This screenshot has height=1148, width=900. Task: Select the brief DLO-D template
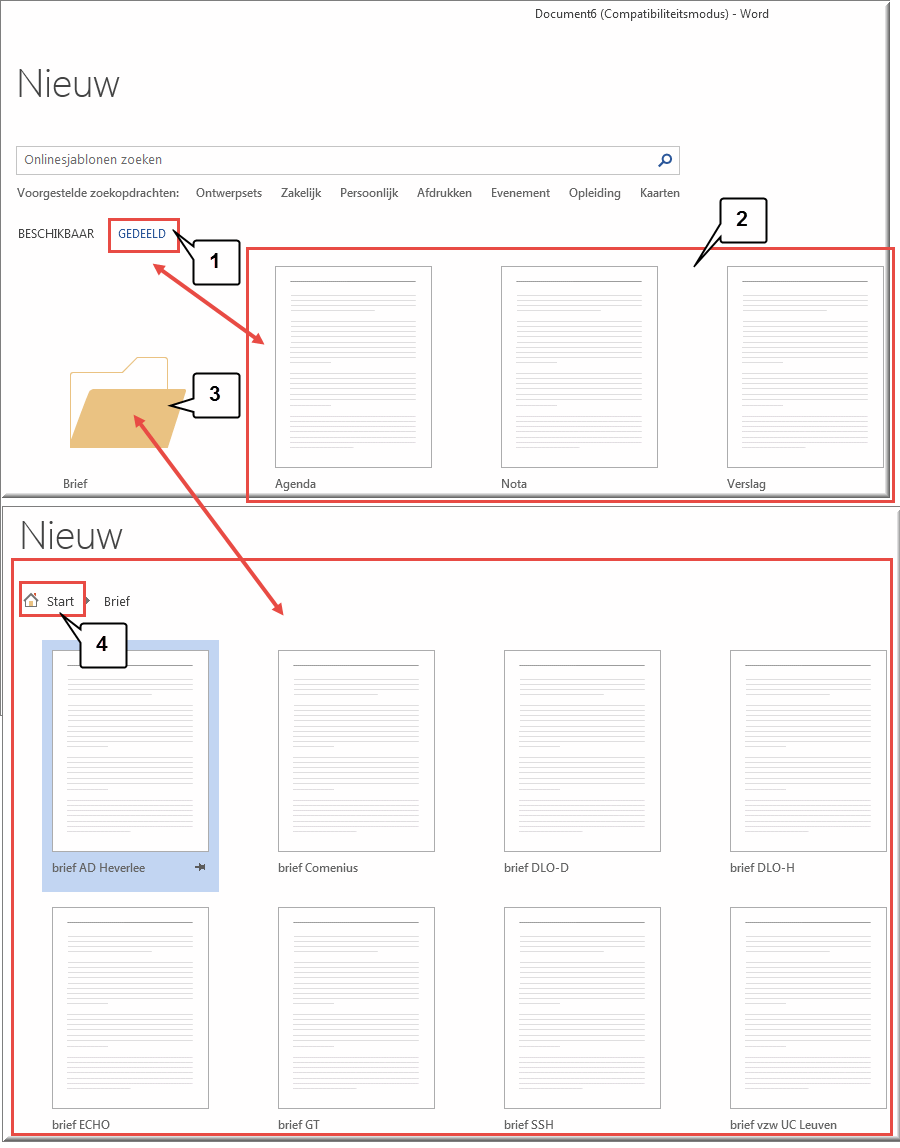pos(582,750)
